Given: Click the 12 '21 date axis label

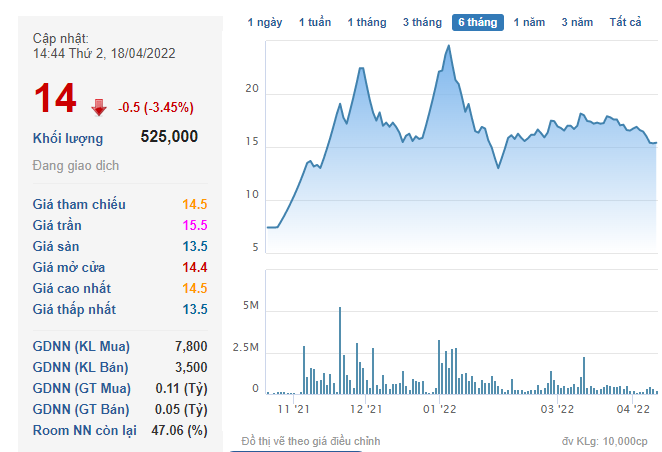Looking at the screenshot, I should [367, 408].
